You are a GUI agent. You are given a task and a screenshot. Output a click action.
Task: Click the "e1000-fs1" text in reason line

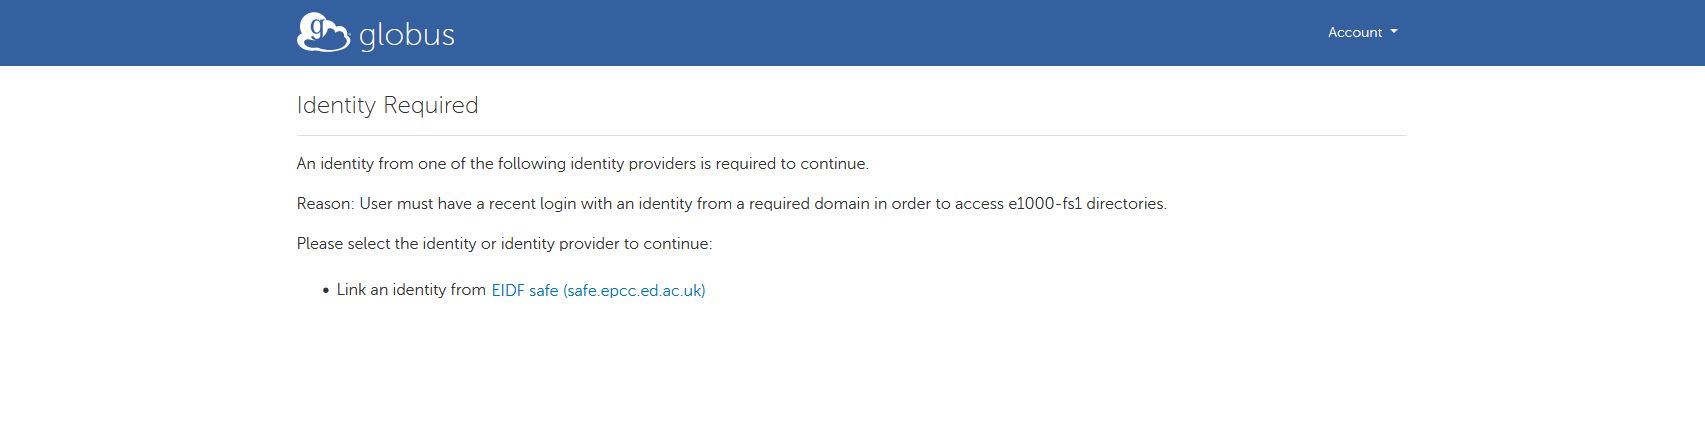(x=1044, y=204)
